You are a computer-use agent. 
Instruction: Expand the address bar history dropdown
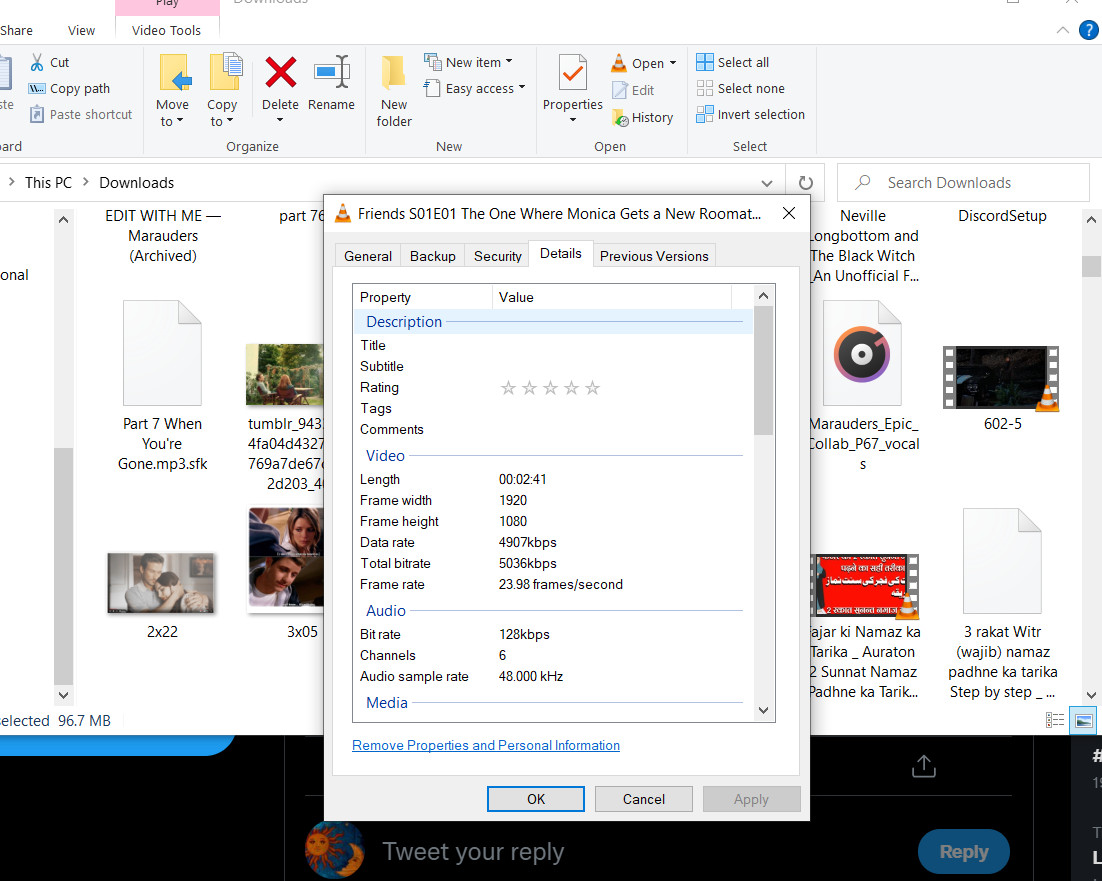coord(767,183)
